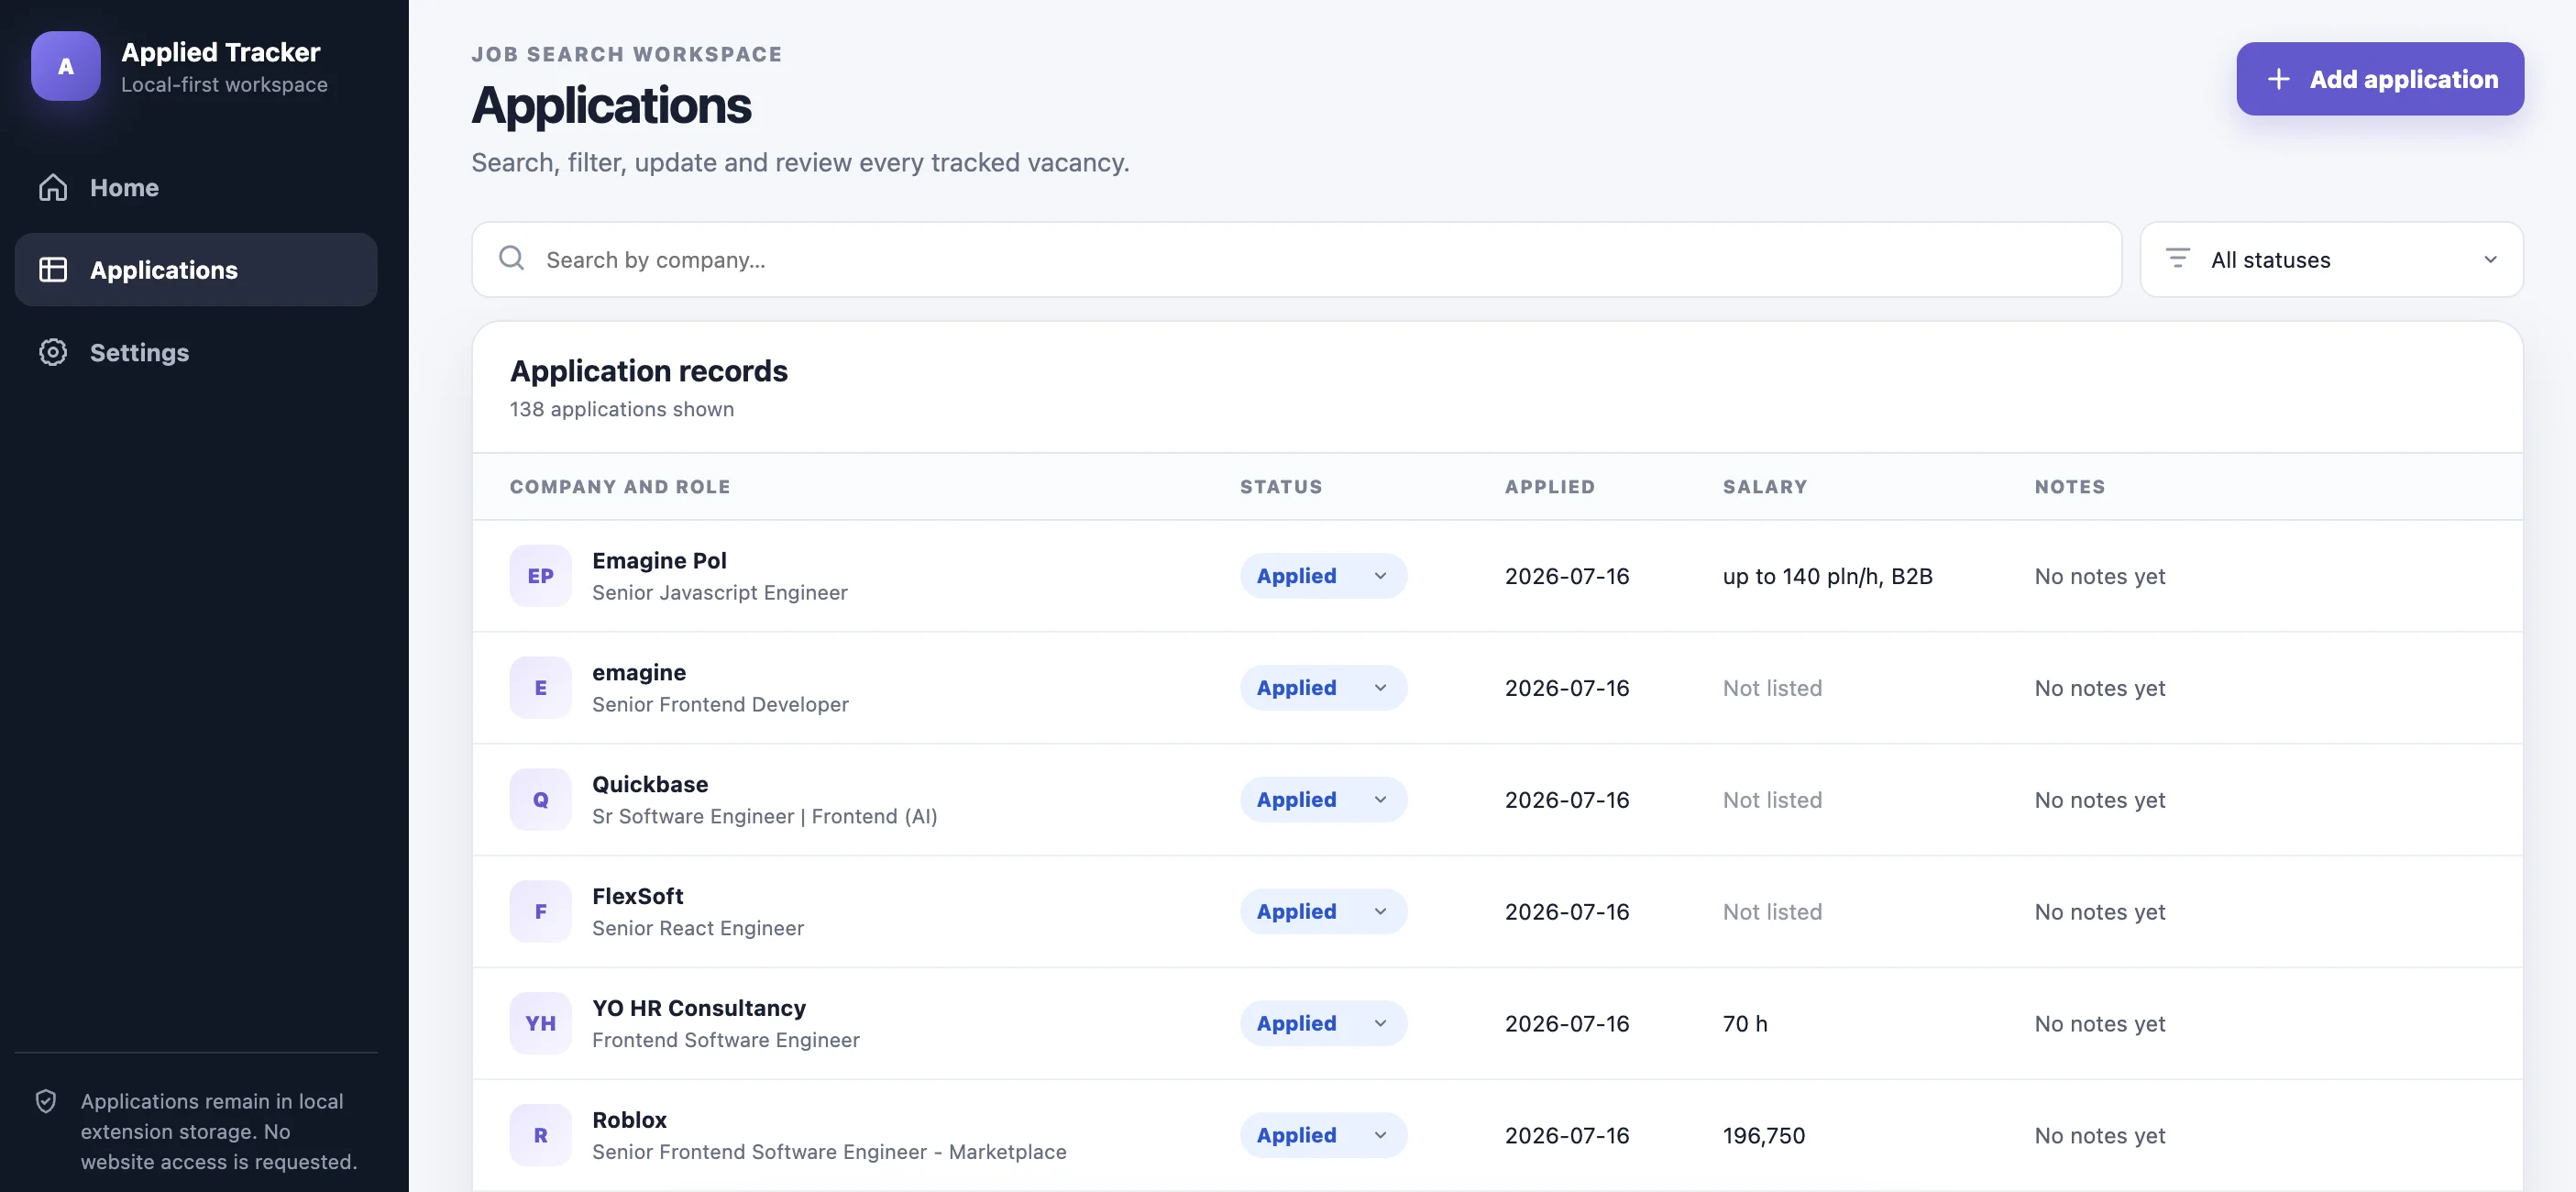Click the Applied column header
The height and width of the screenshot is (1192, 2576).
pos(1550,486)
